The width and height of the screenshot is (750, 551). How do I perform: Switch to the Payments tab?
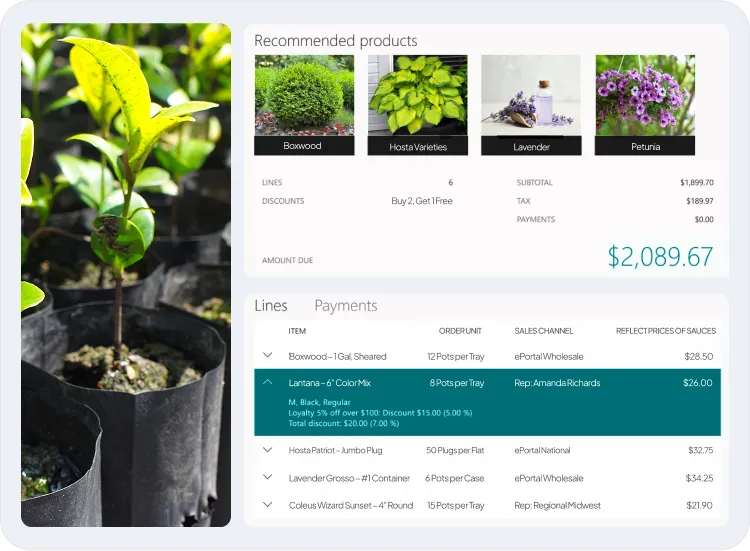click(x=346, y=306)
